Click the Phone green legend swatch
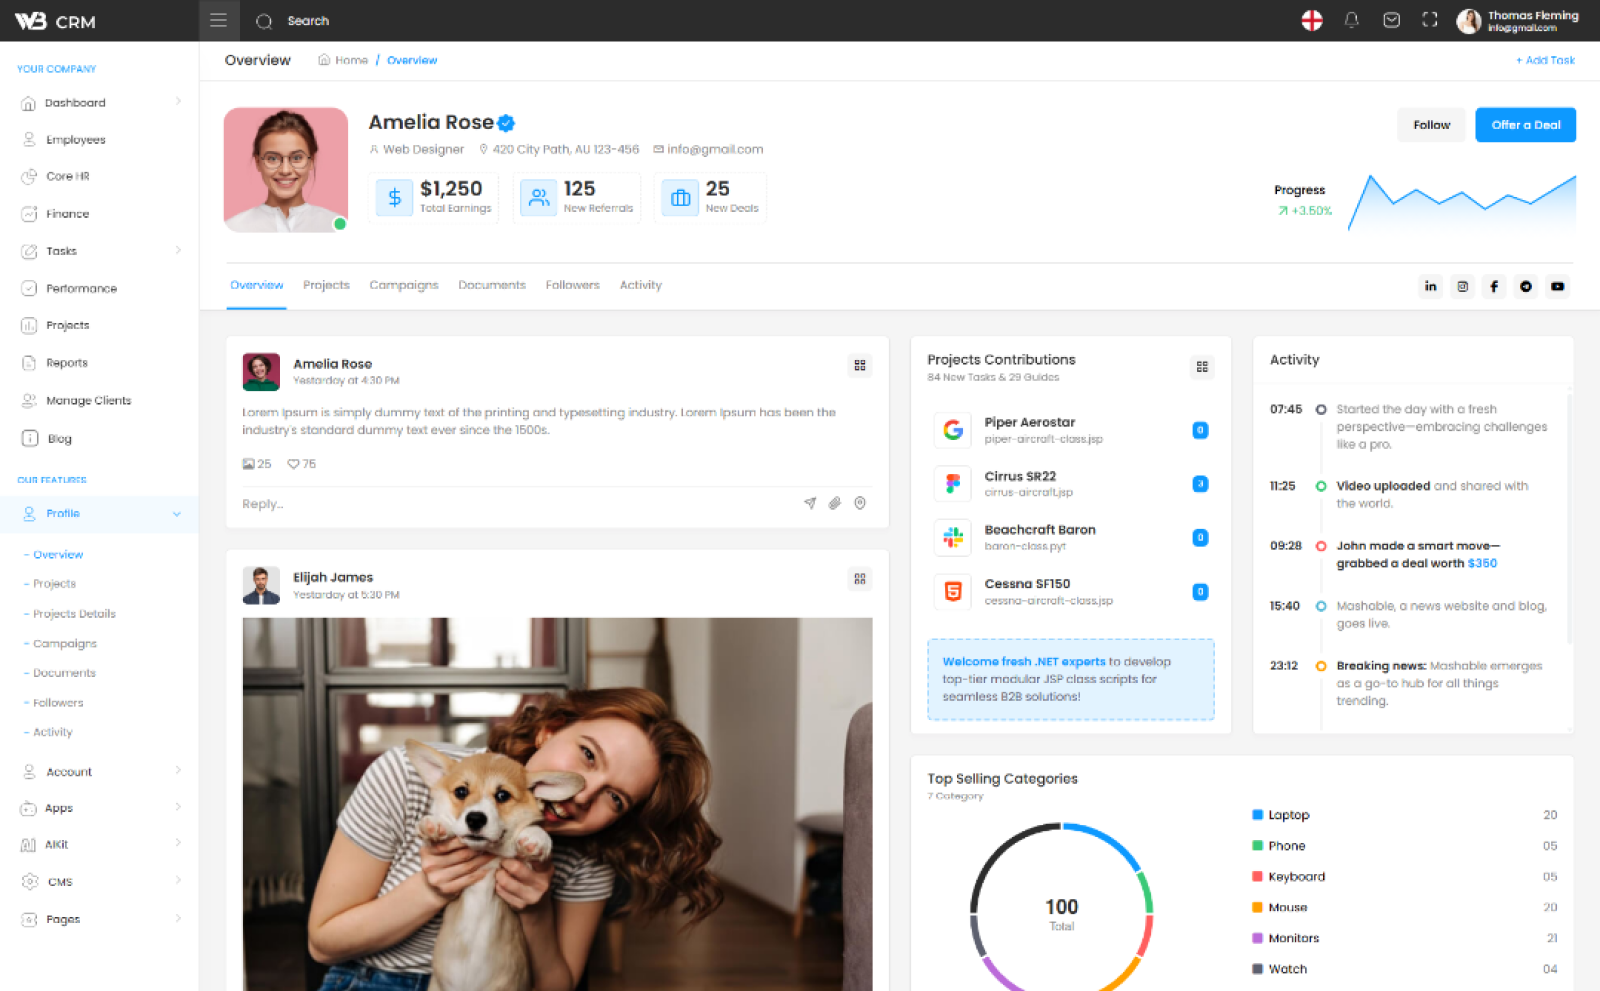 [1257, 846]
